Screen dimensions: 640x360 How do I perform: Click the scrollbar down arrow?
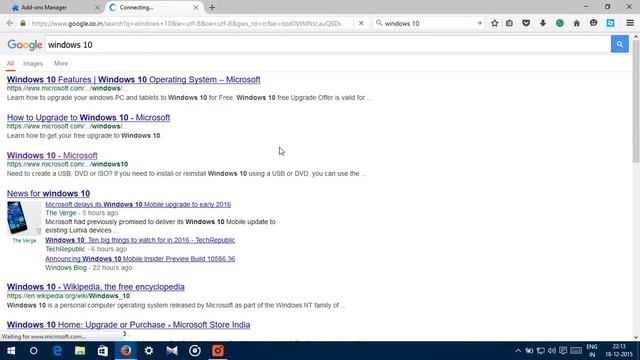point(636,337)
